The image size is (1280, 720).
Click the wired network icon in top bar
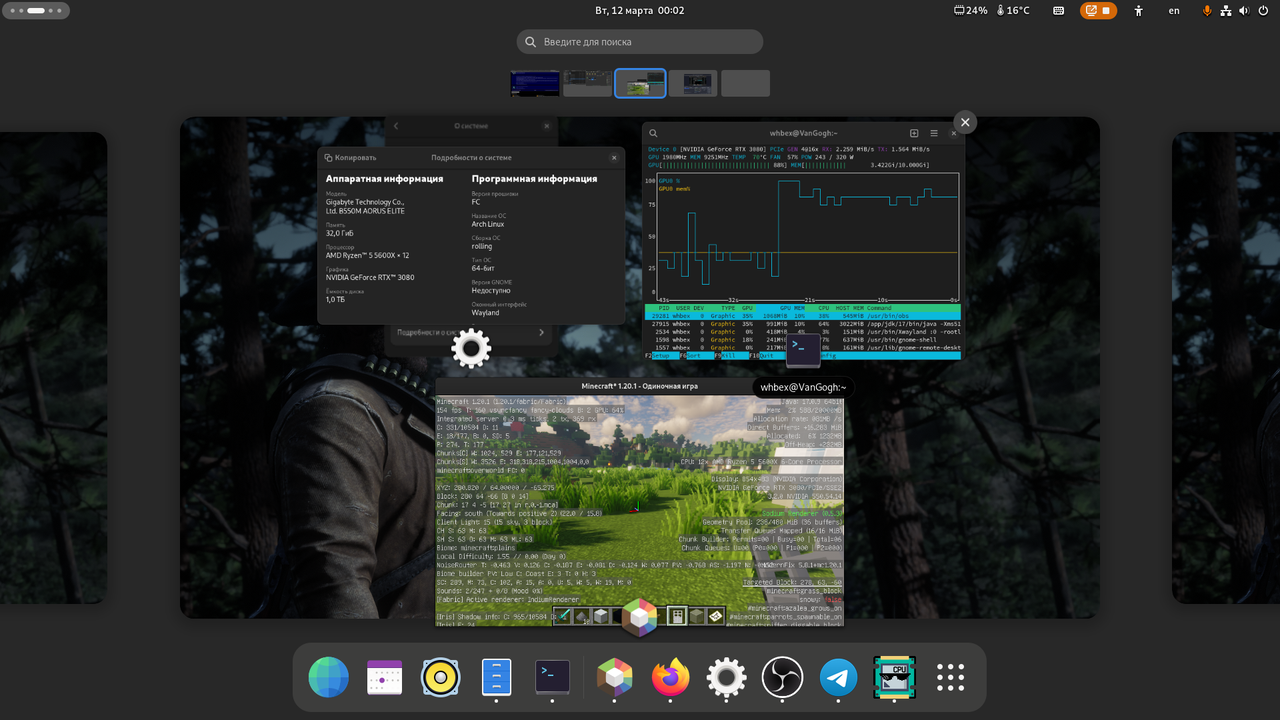click(x=1226, y=10)
